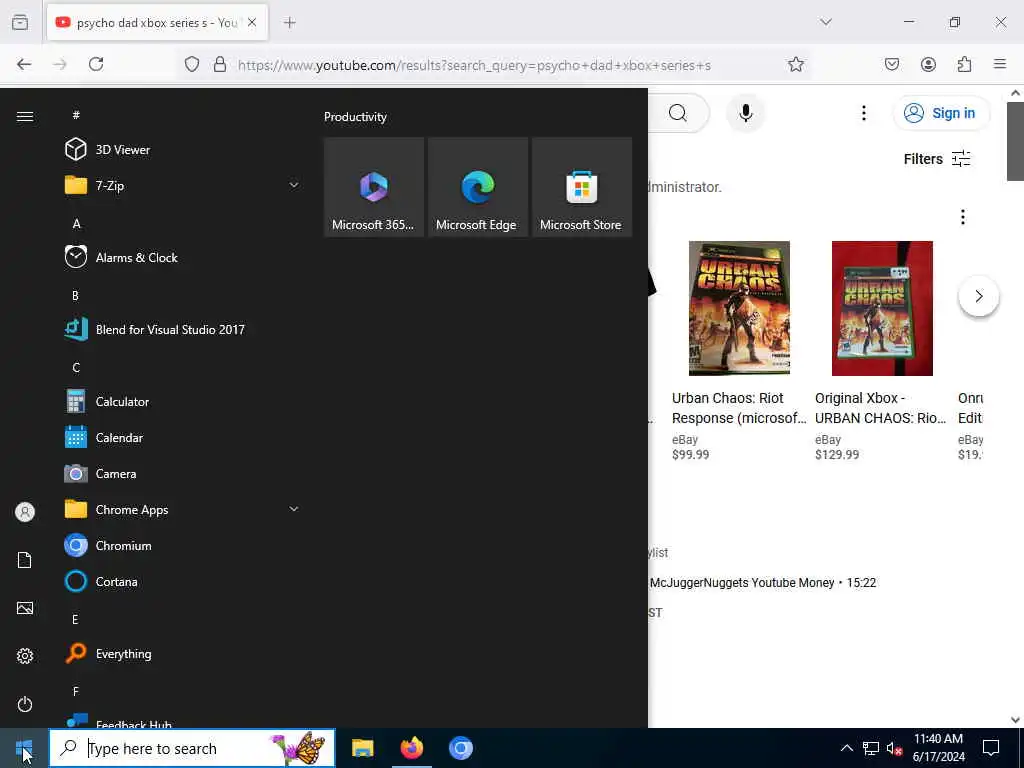Close the YouTube browser tab
The height and width of the screenshot is (768, 1024).
pos(252,22)
